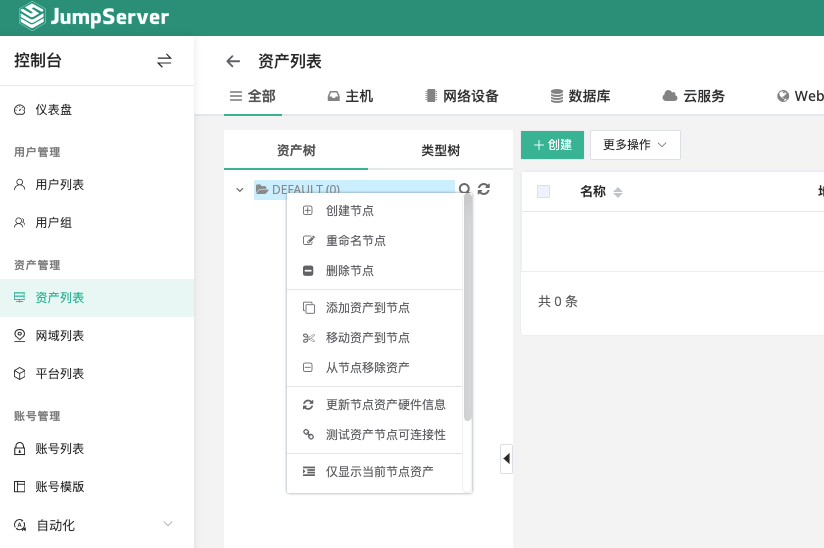Open 网域列表 in the sidebar
This screenshot has height=548, width=824.
point(59,336)
